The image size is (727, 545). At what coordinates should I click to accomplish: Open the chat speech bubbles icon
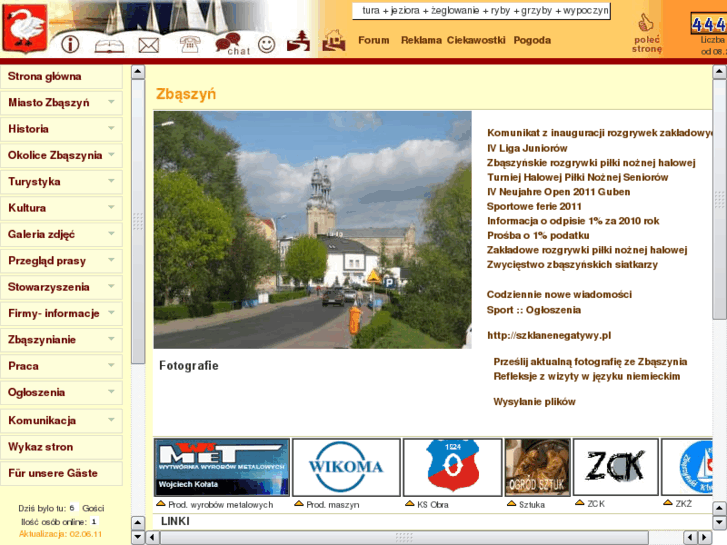(232, 44)
